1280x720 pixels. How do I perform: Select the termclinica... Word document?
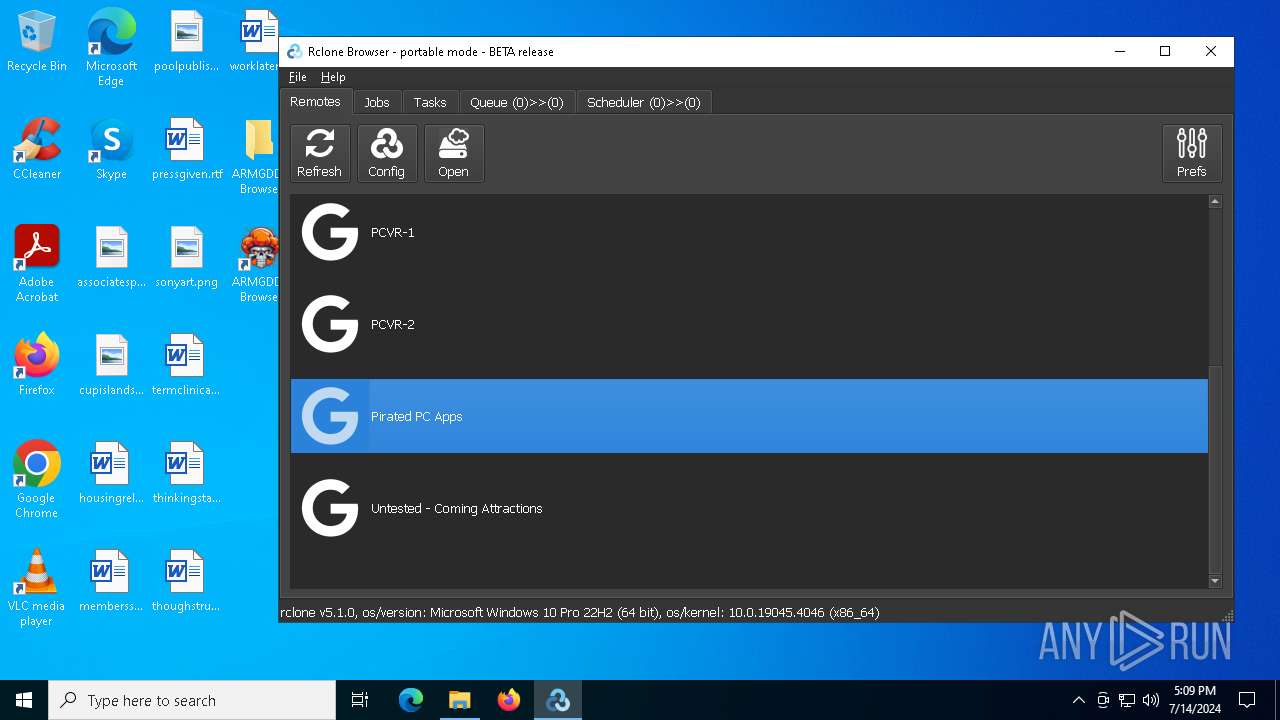click(186, 366)
